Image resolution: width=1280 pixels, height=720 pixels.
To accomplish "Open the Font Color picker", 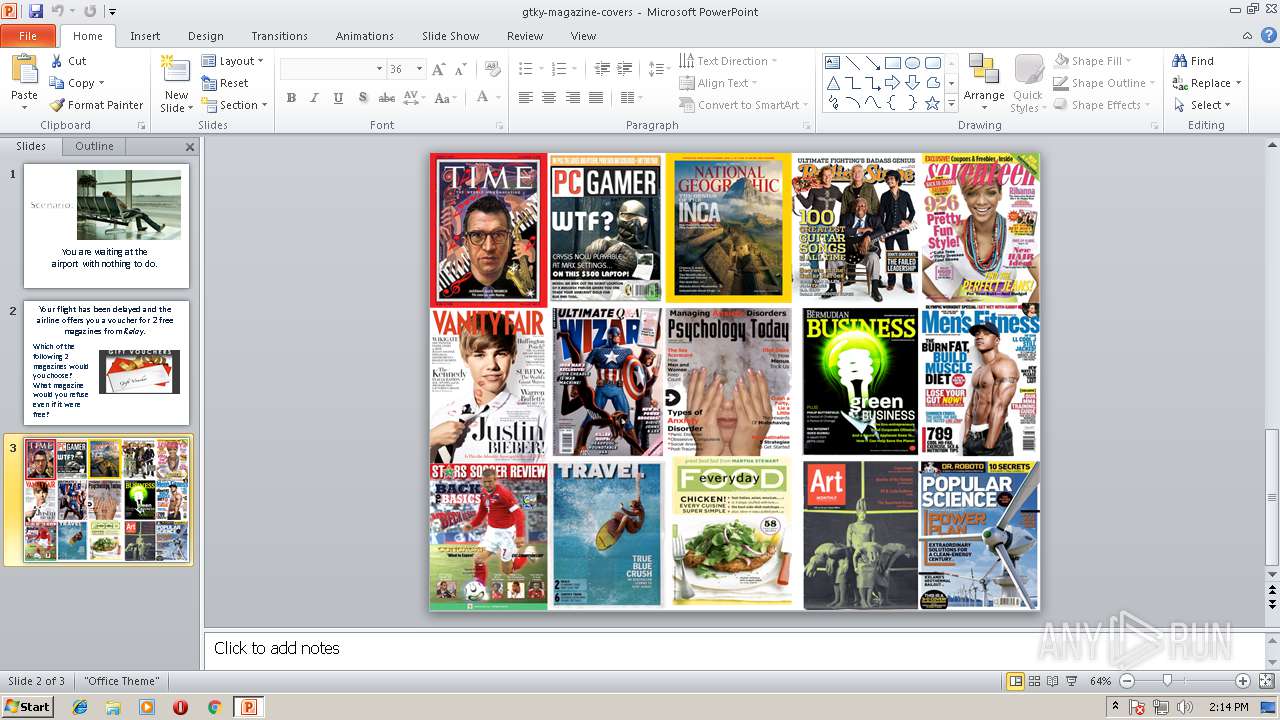I will click(483, 97).
